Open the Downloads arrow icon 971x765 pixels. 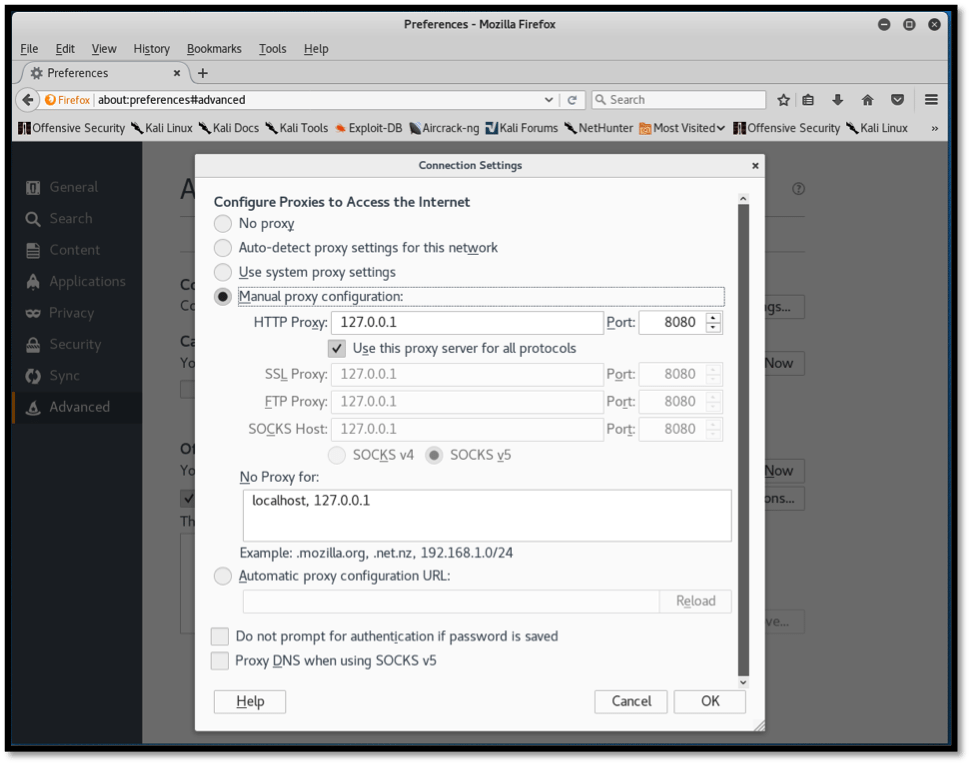[838, 100]
